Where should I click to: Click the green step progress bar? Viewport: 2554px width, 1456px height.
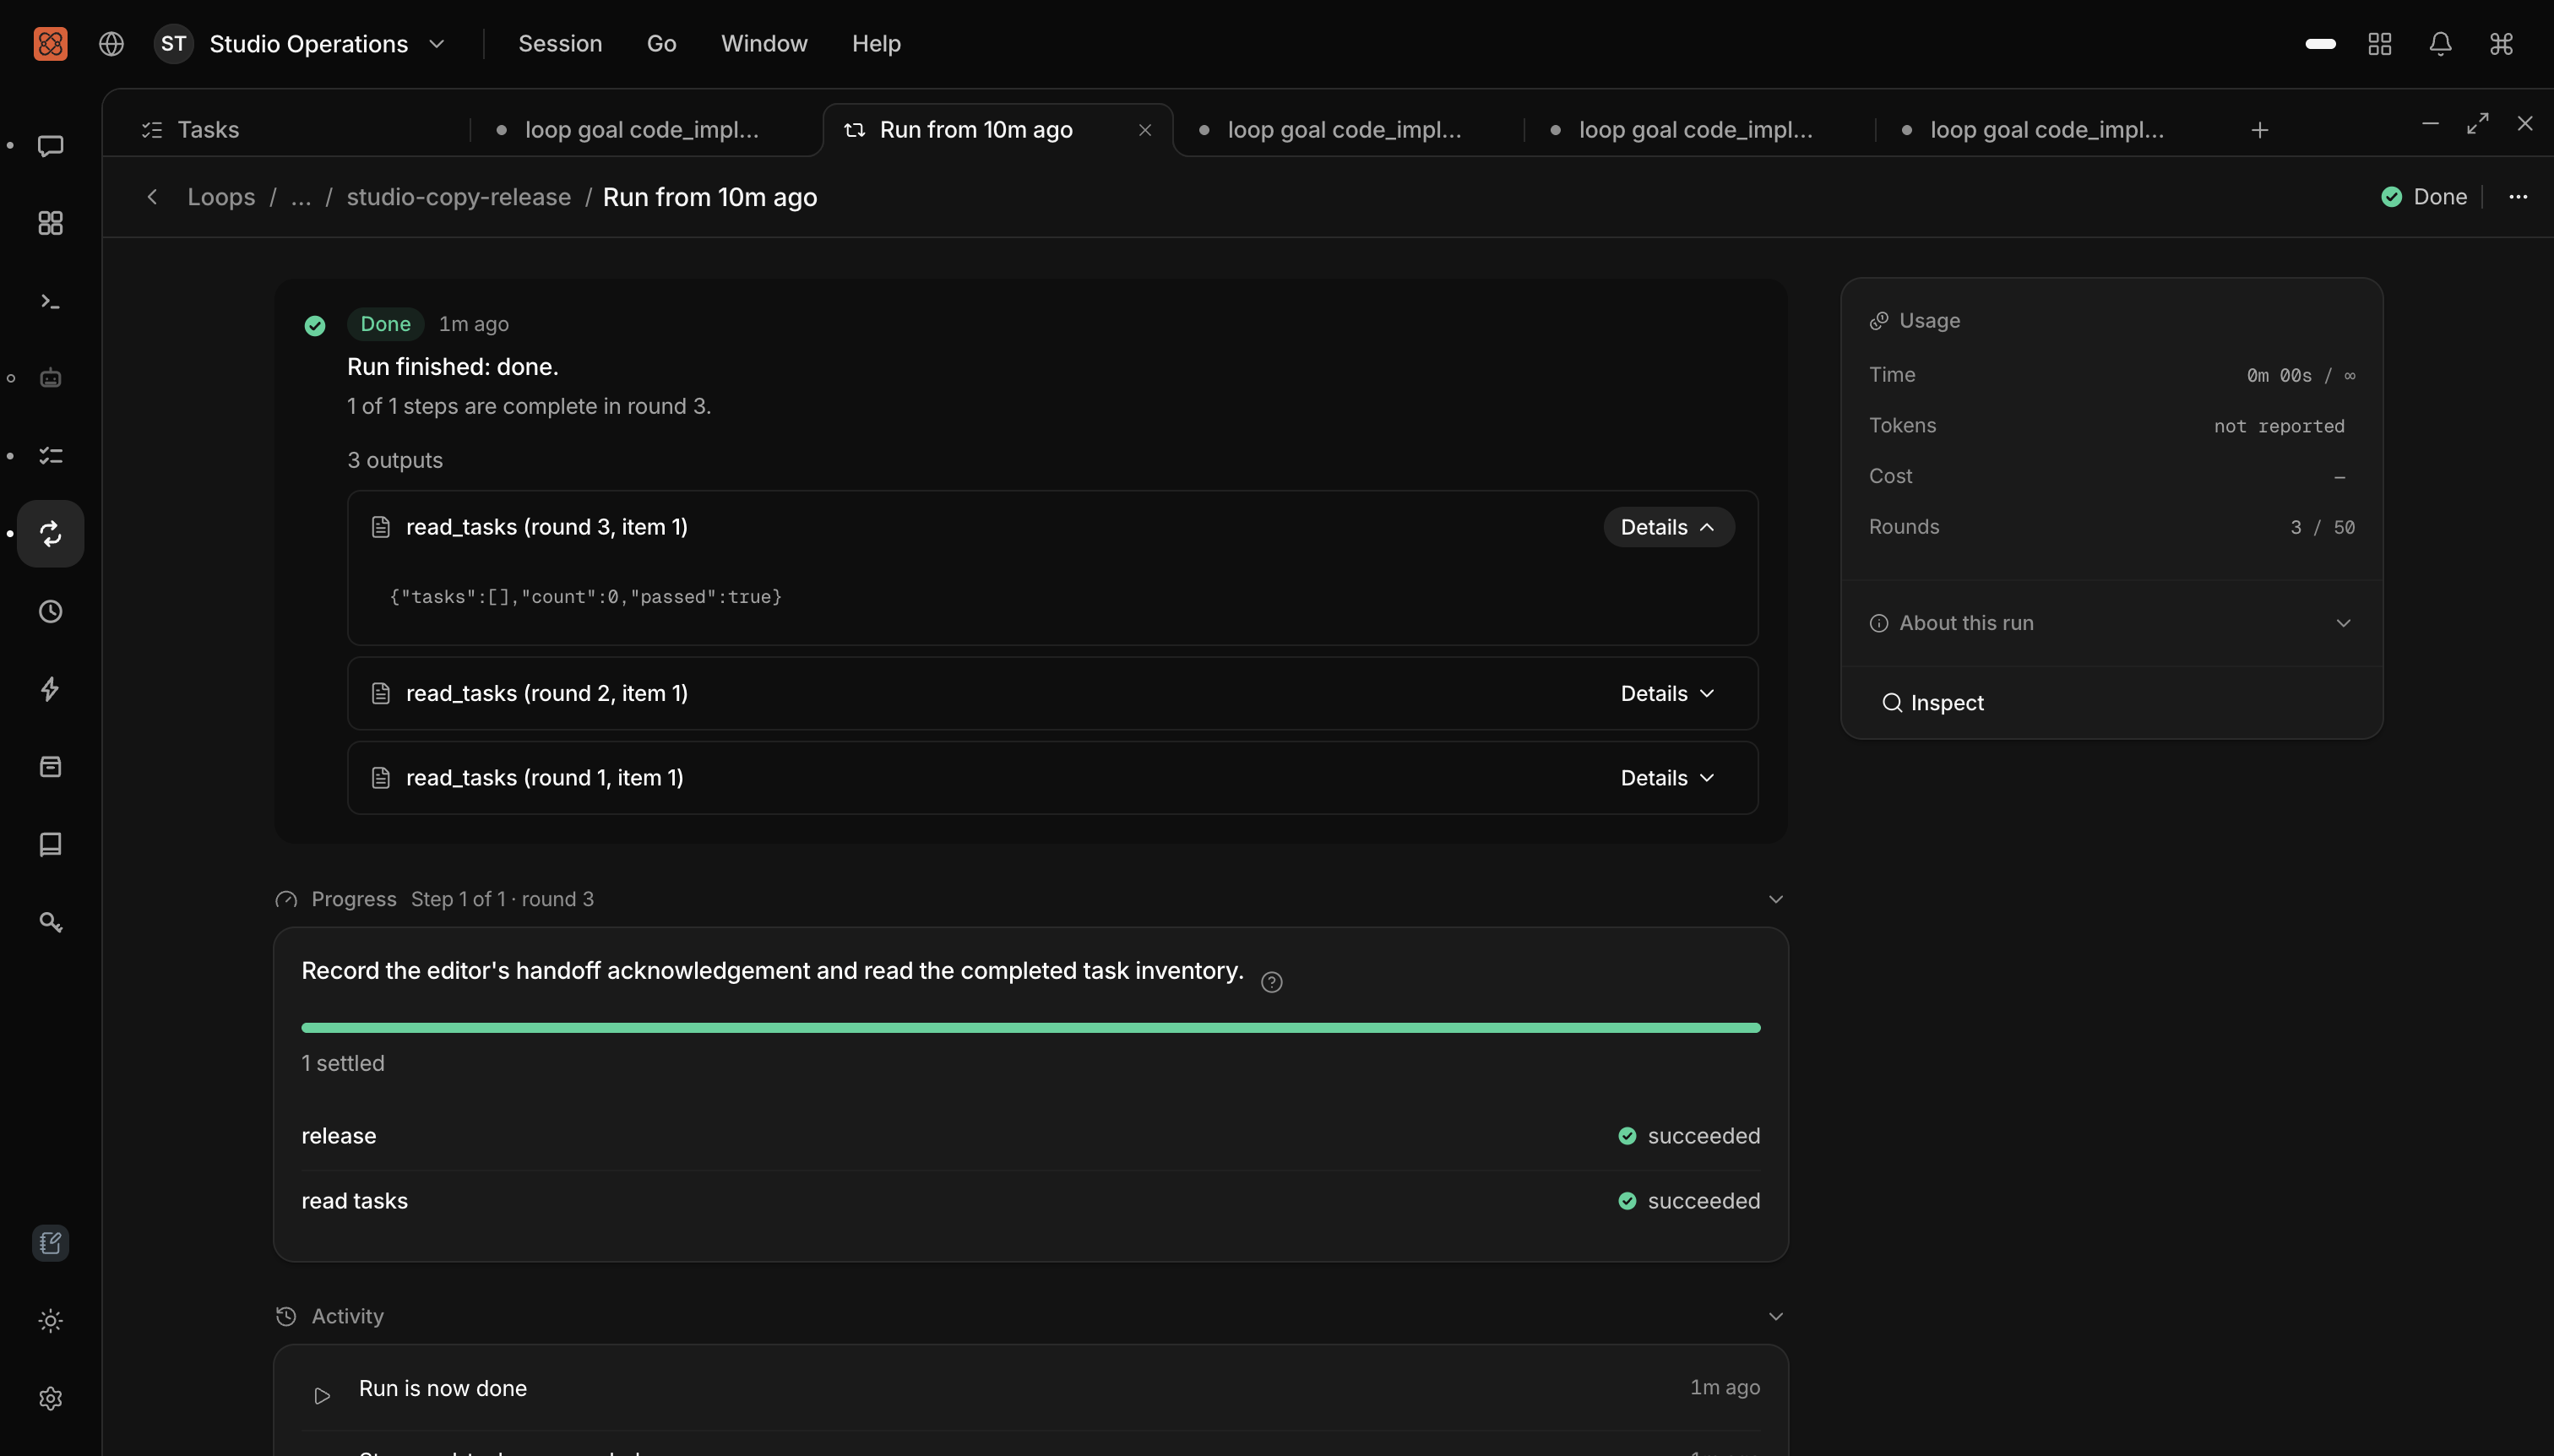(1031, 1028)
